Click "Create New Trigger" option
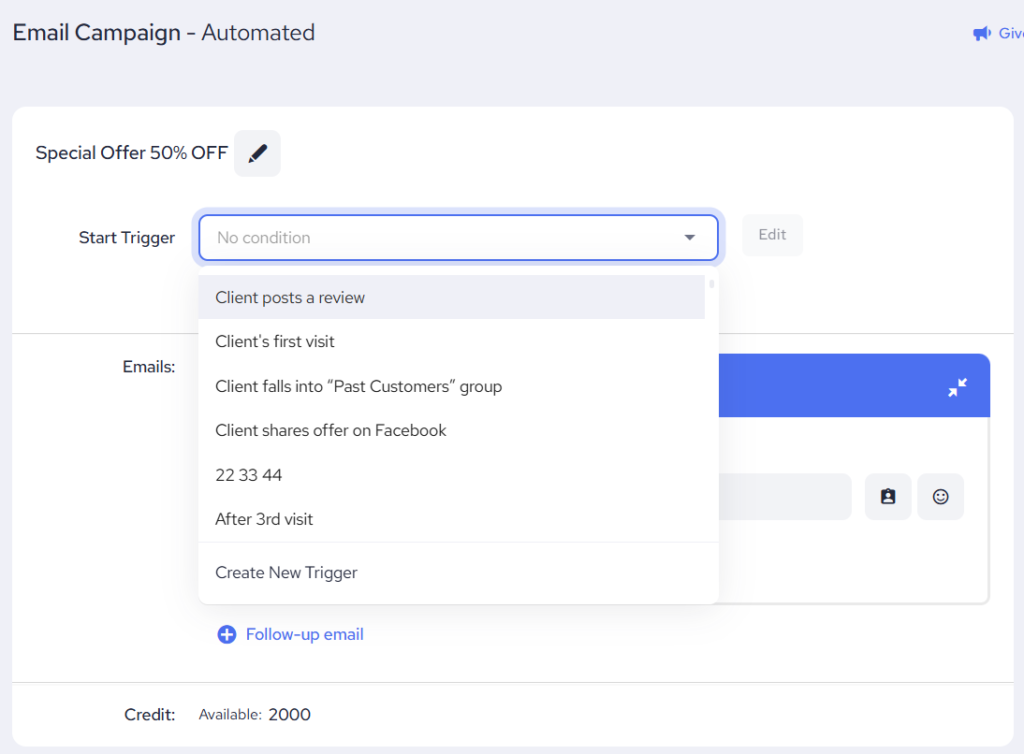 [286, 573]
